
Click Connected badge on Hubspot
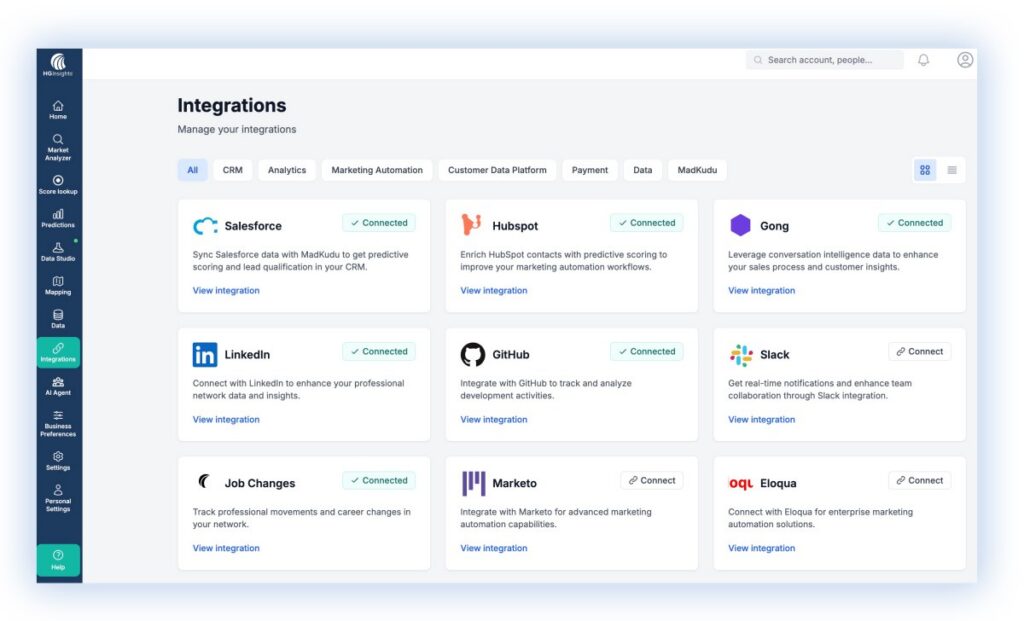pyautogui.click(x=647, y=223)
